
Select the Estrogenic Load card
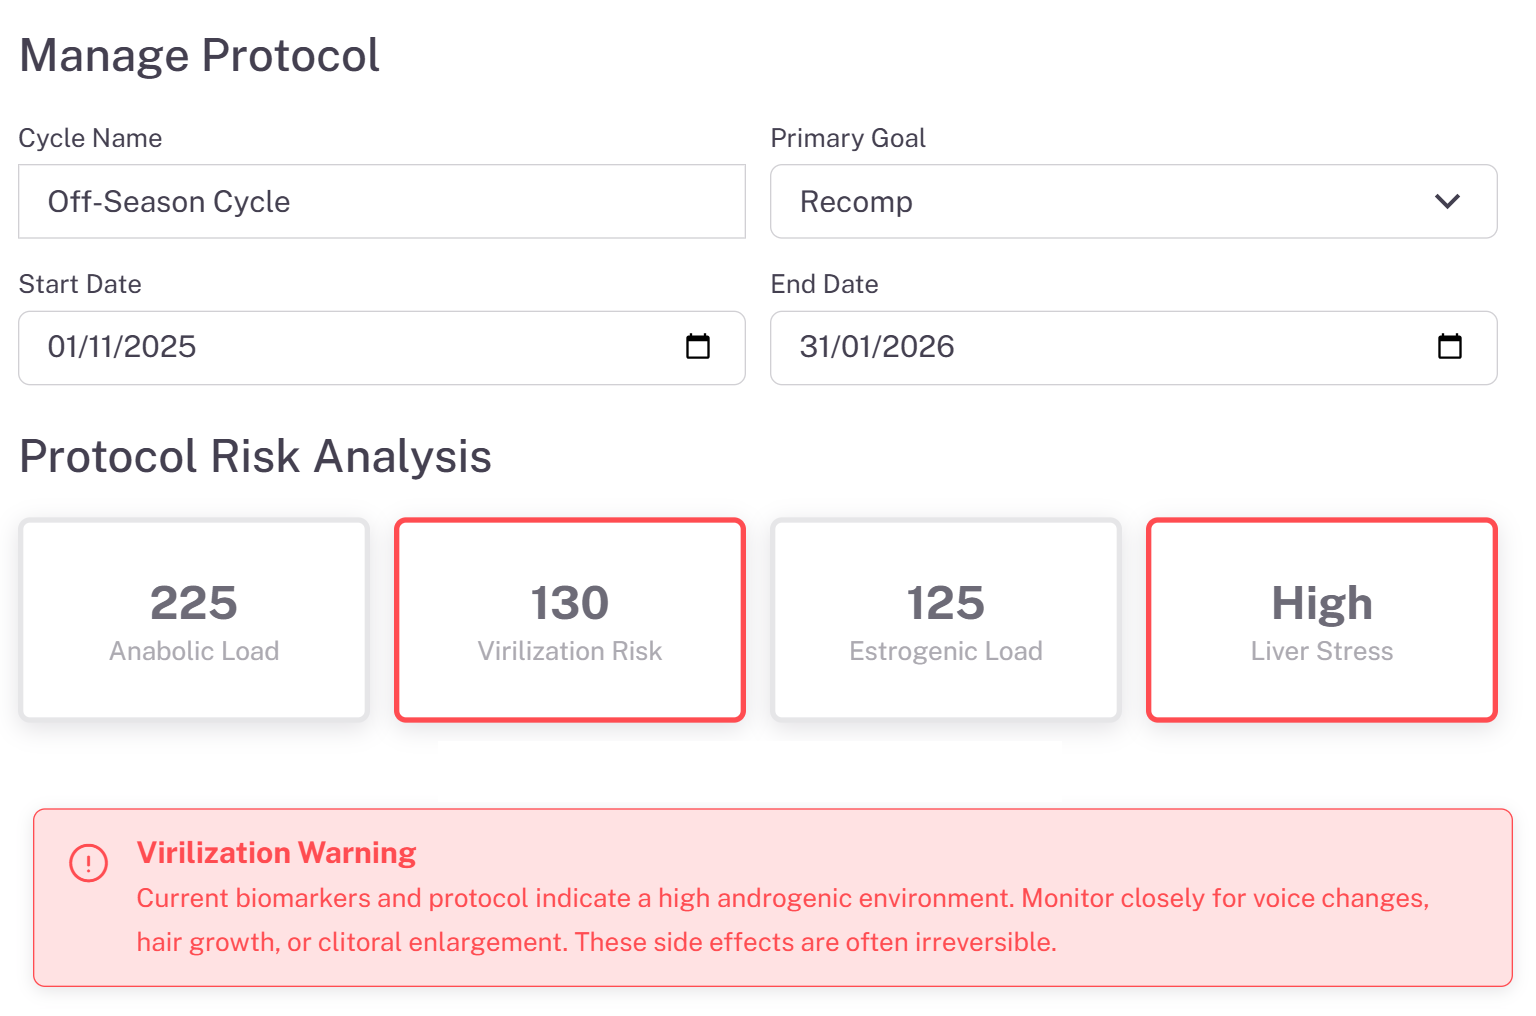point(946,620)
